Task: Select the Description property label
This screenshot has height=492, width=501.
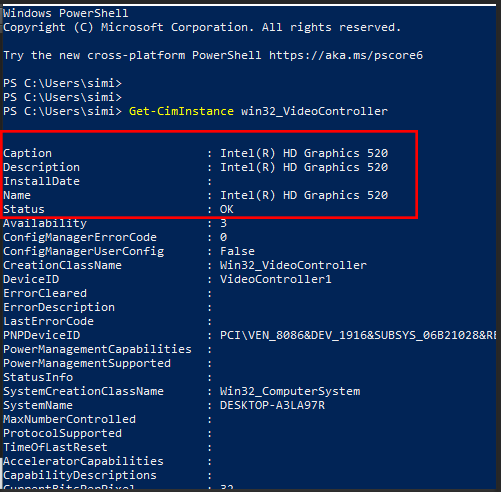Action: 42,167
